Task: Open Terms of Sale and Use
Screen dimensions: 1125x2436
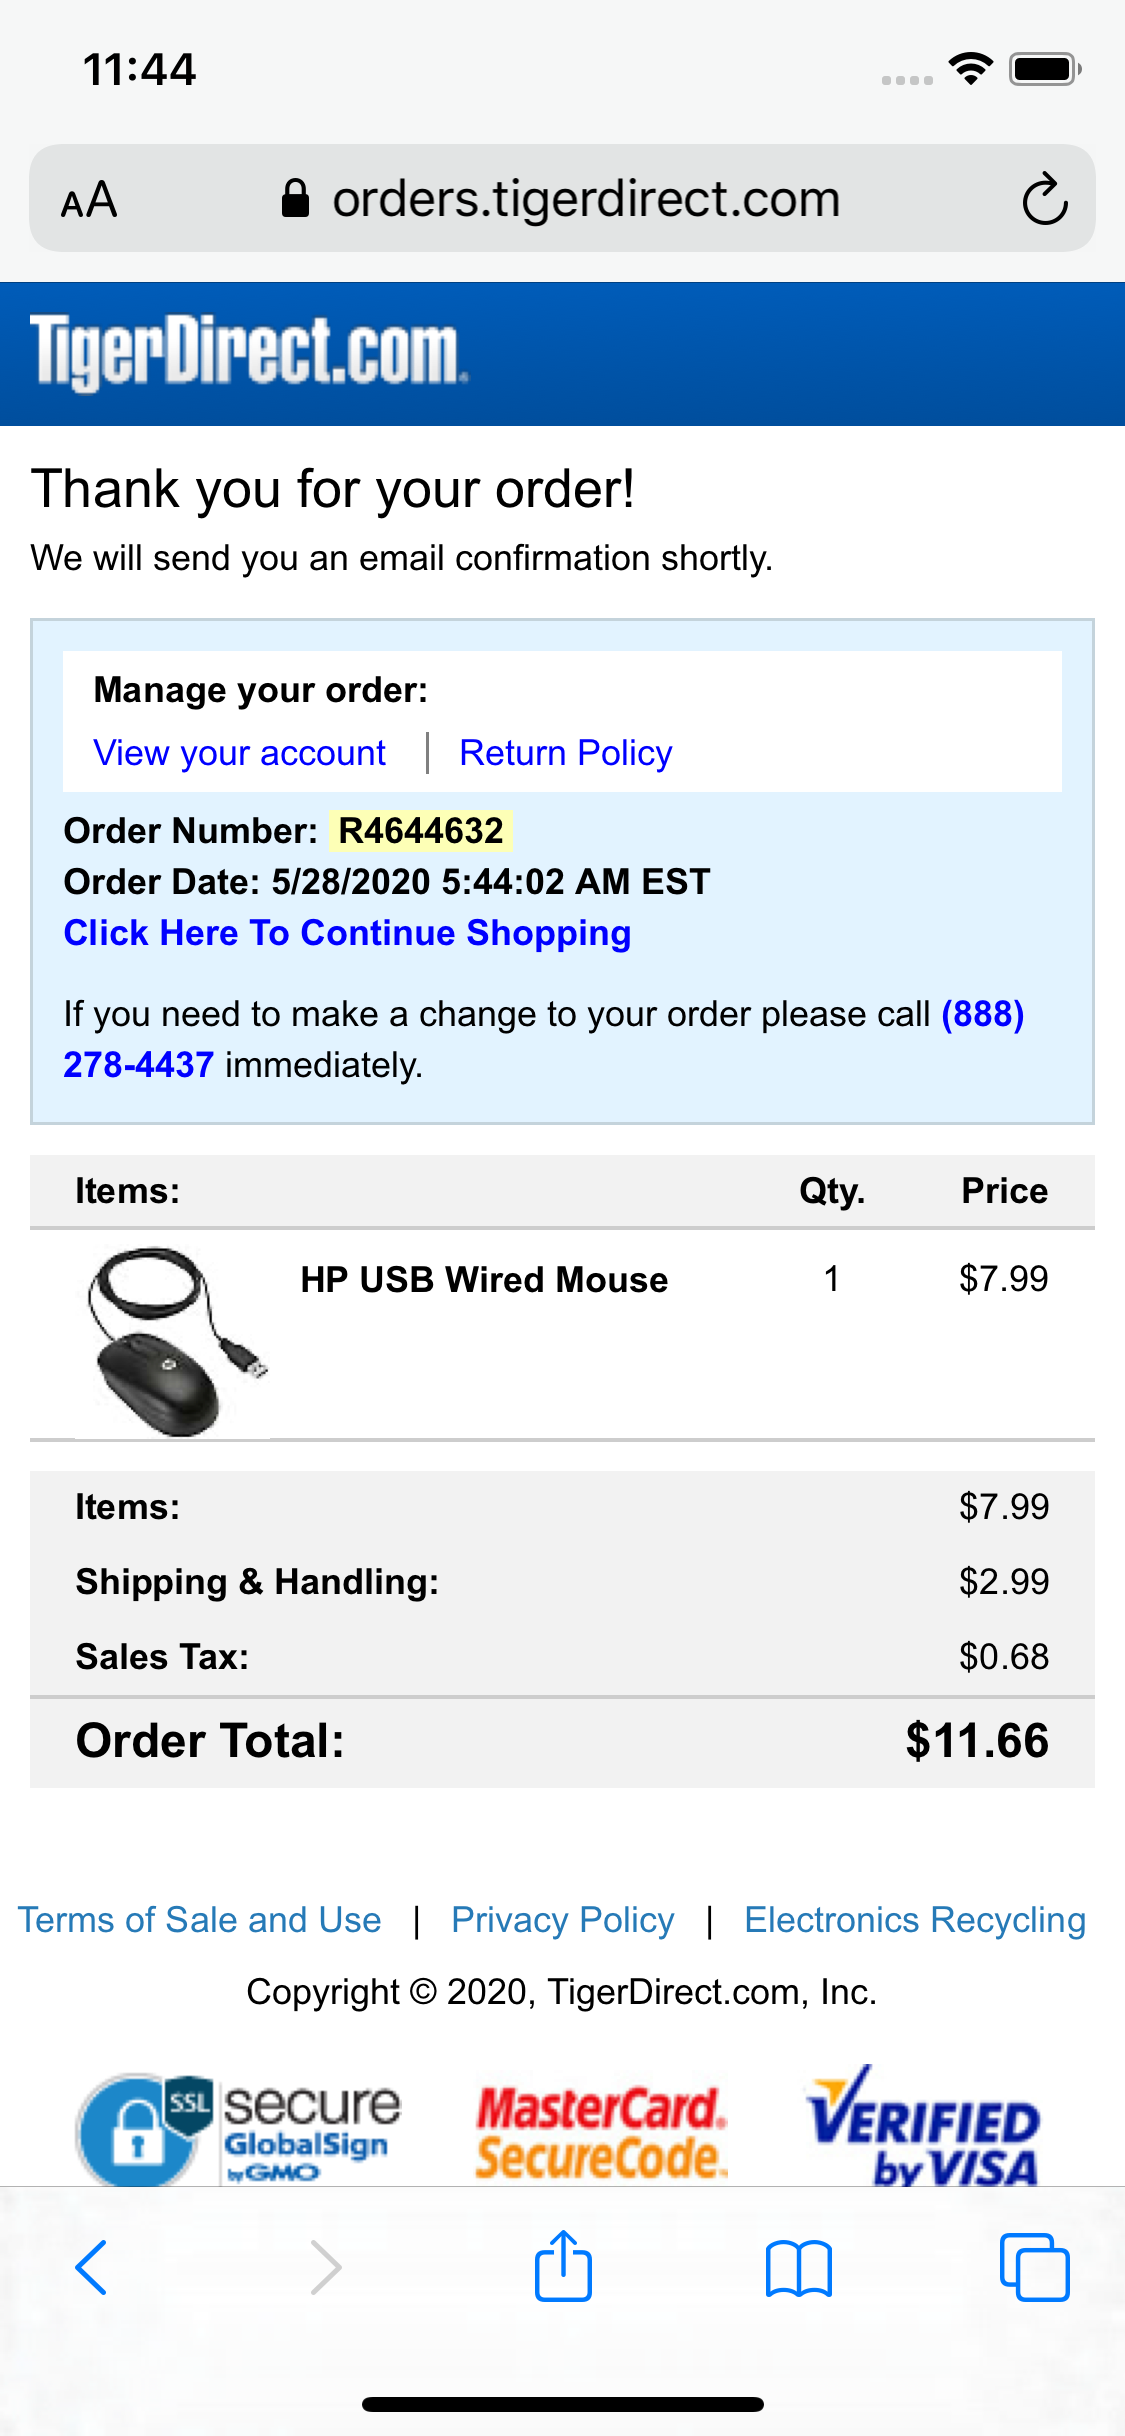Action: (200, 1920)
